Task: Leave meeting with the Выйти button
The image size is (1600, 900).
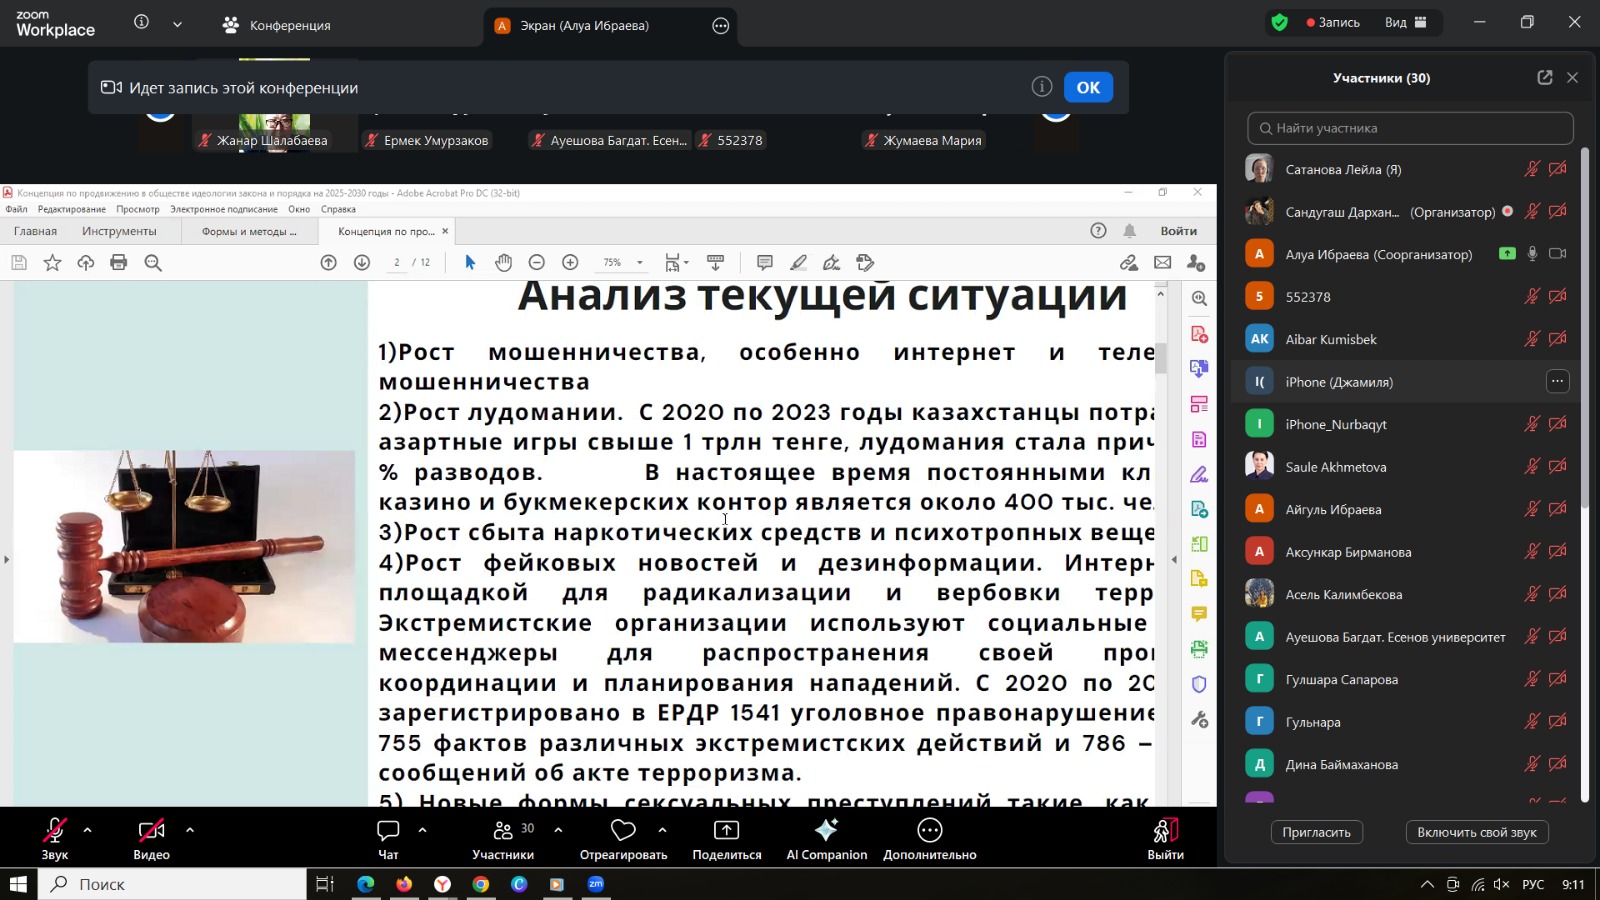Action: click(1166, 838)
